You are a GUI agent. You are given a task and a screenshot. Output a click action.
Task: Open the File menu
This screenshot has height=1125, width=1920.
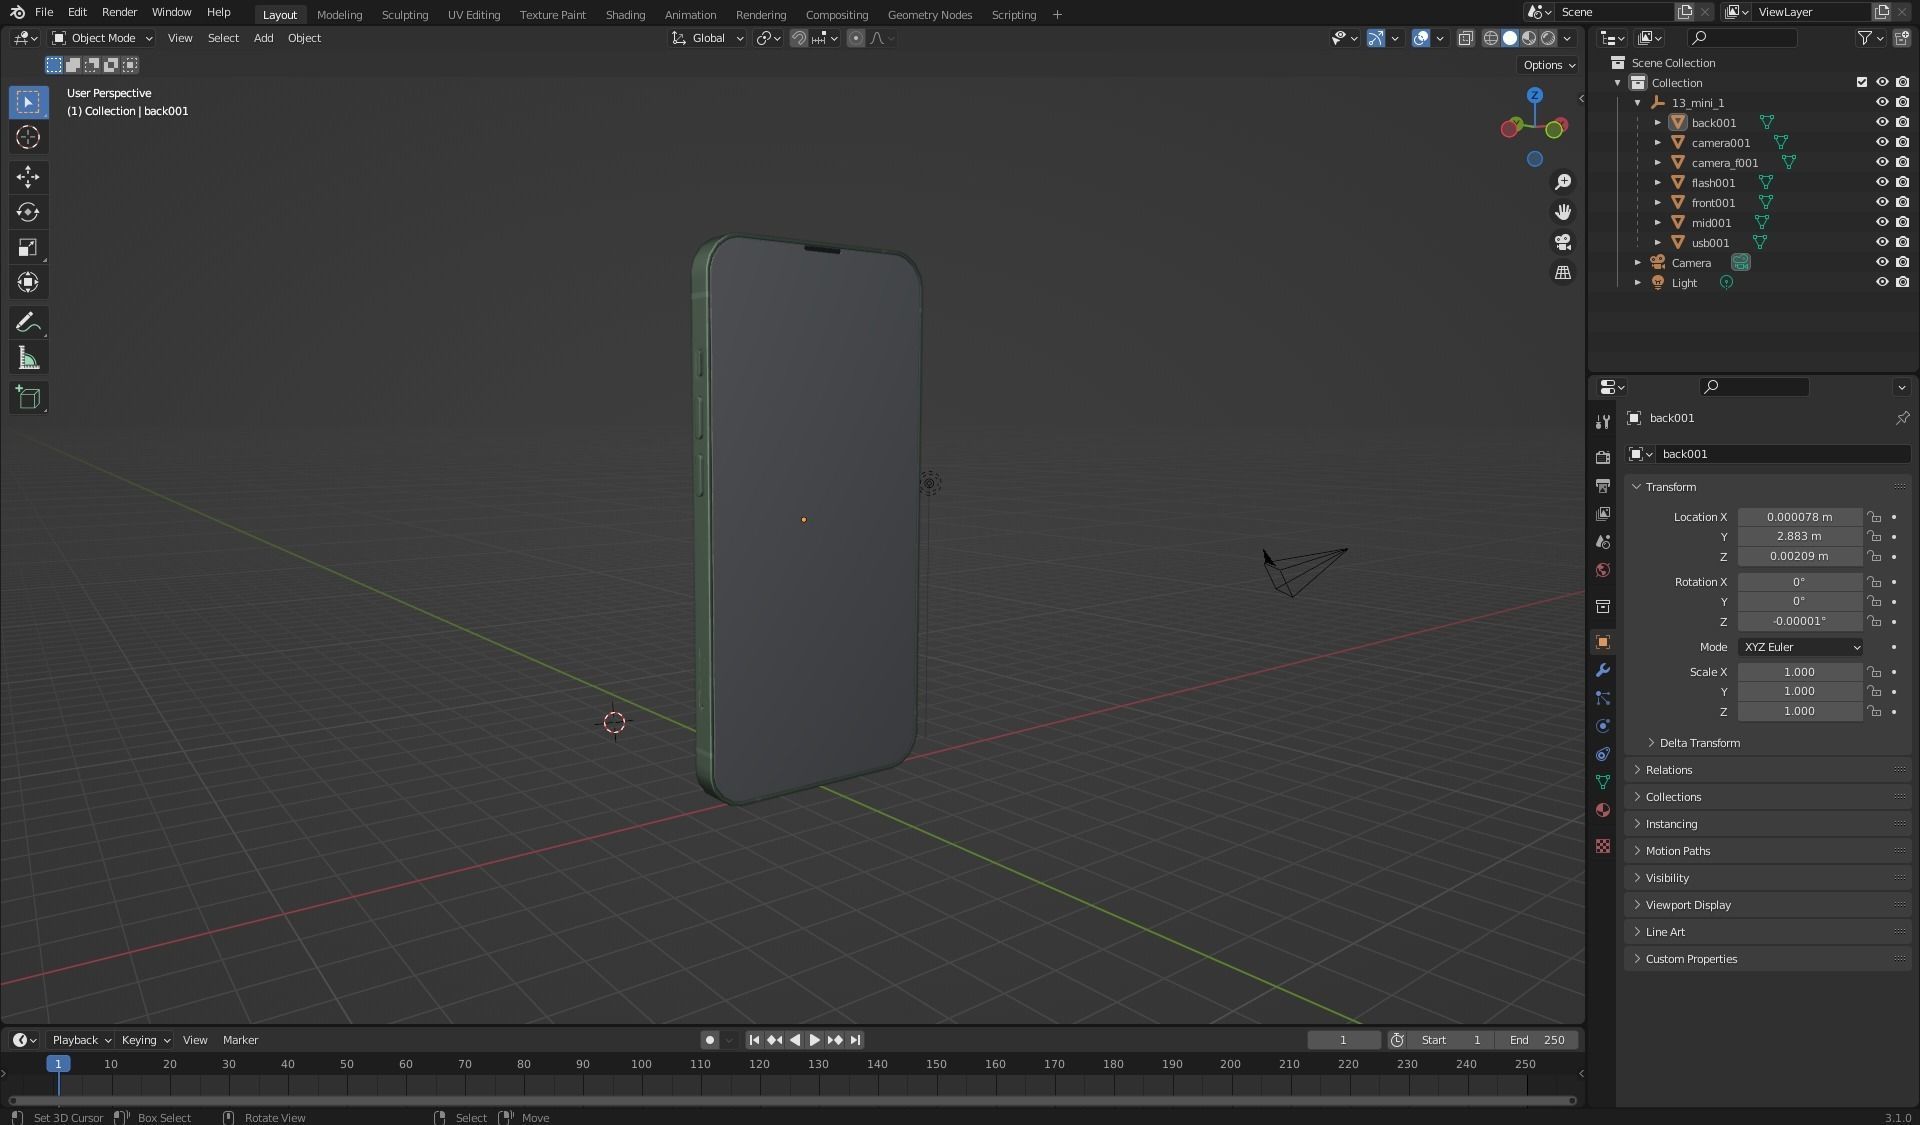point(44,13)
